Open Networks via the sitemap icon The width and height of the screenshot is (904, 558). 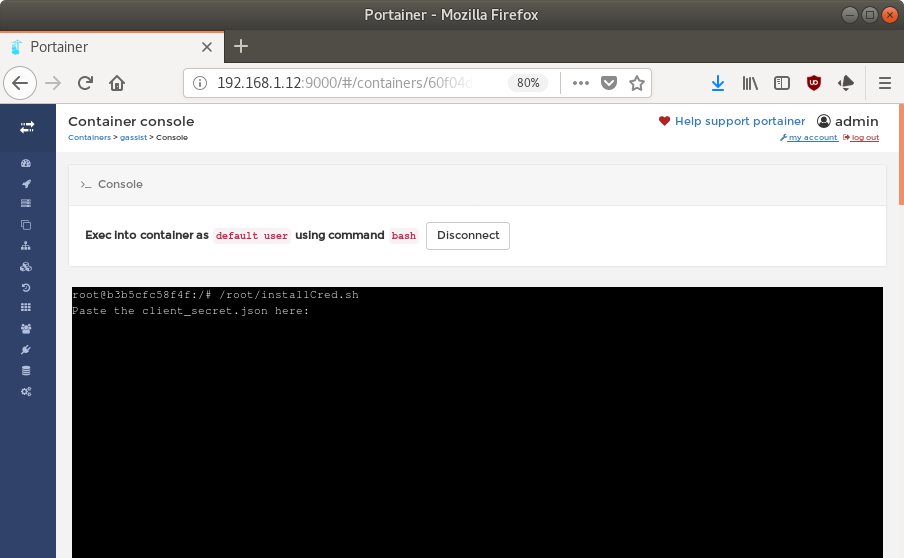point(26,246)
